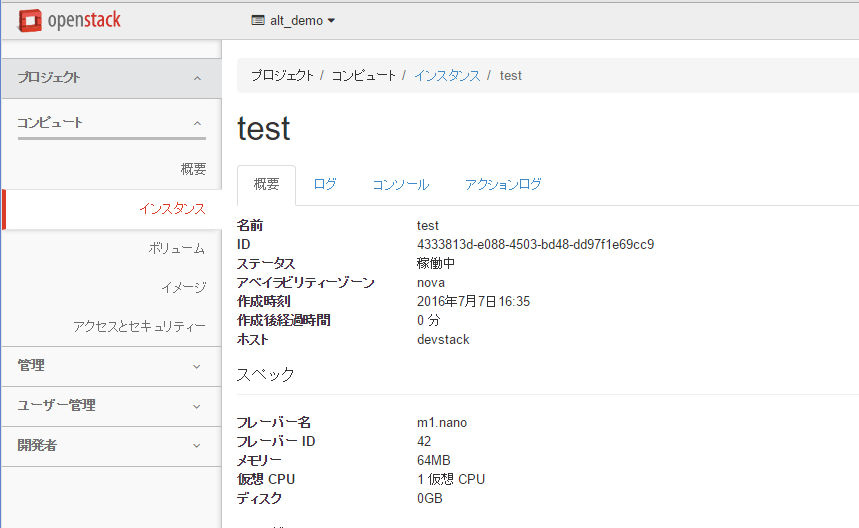859x528 pixels.
Task: Click the インスタンス breadcrumb link
Action: click(447, 76)
